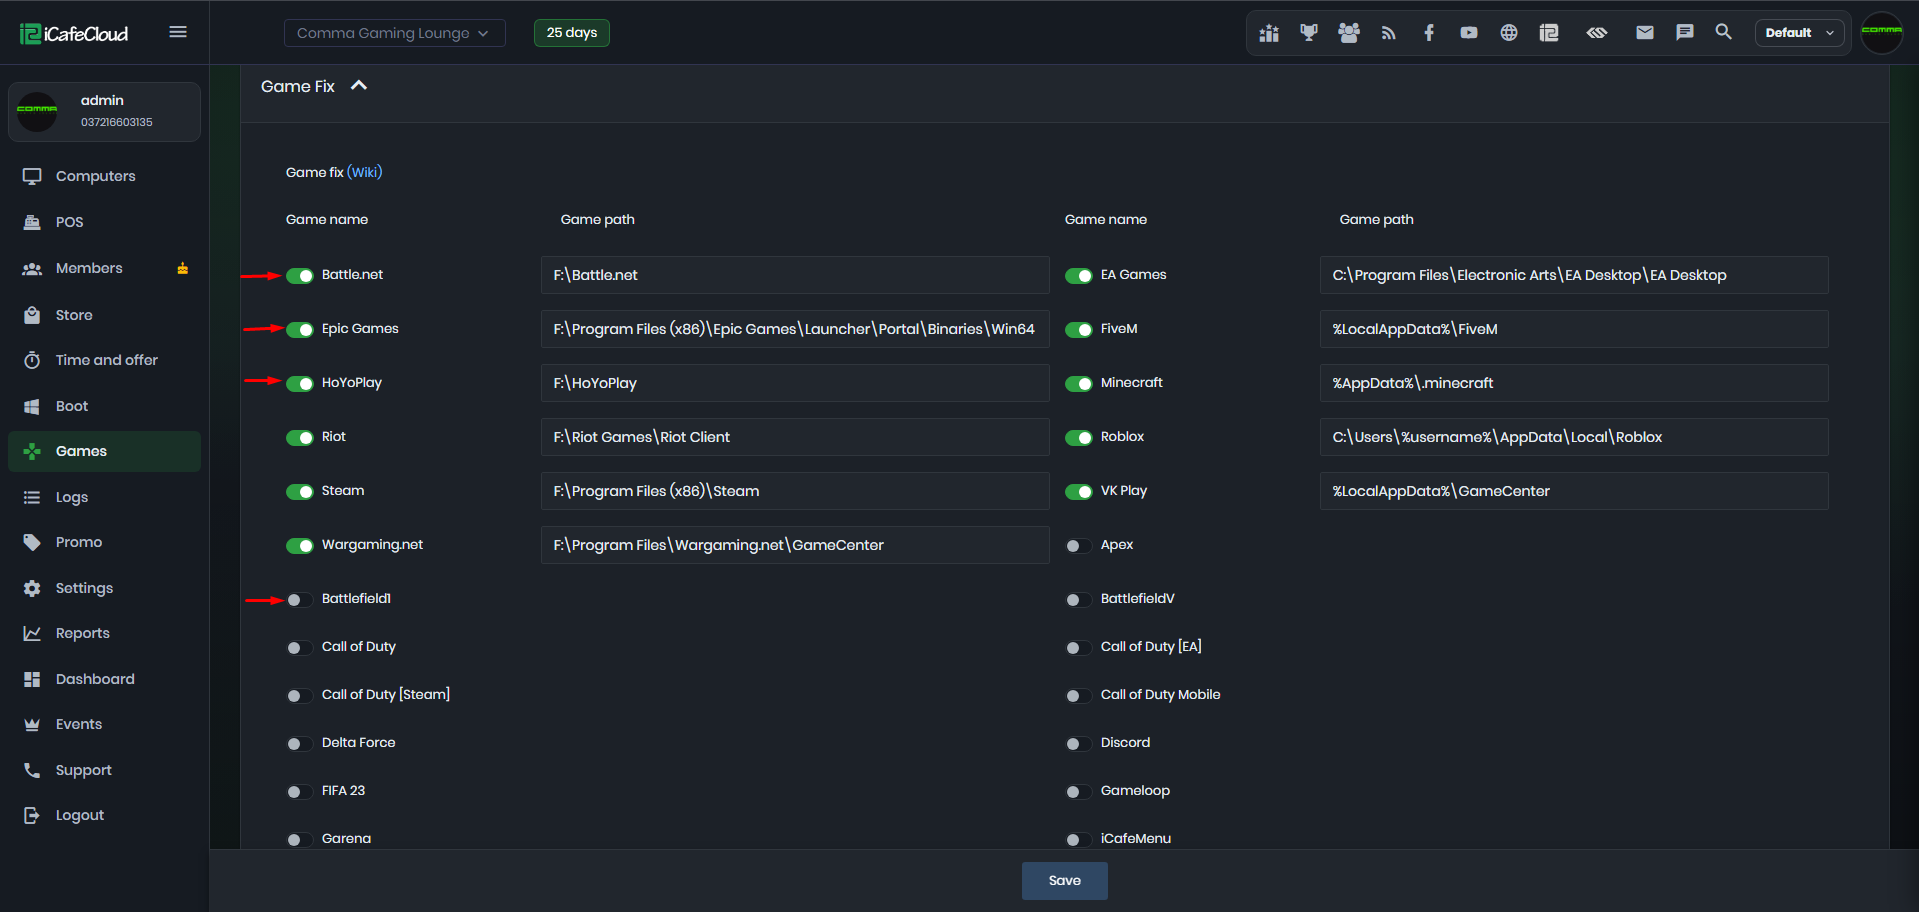Viewport: 1919px width, 912px height.
Task: Click the Wargaming.net game path field
Action: coord(795,545)
